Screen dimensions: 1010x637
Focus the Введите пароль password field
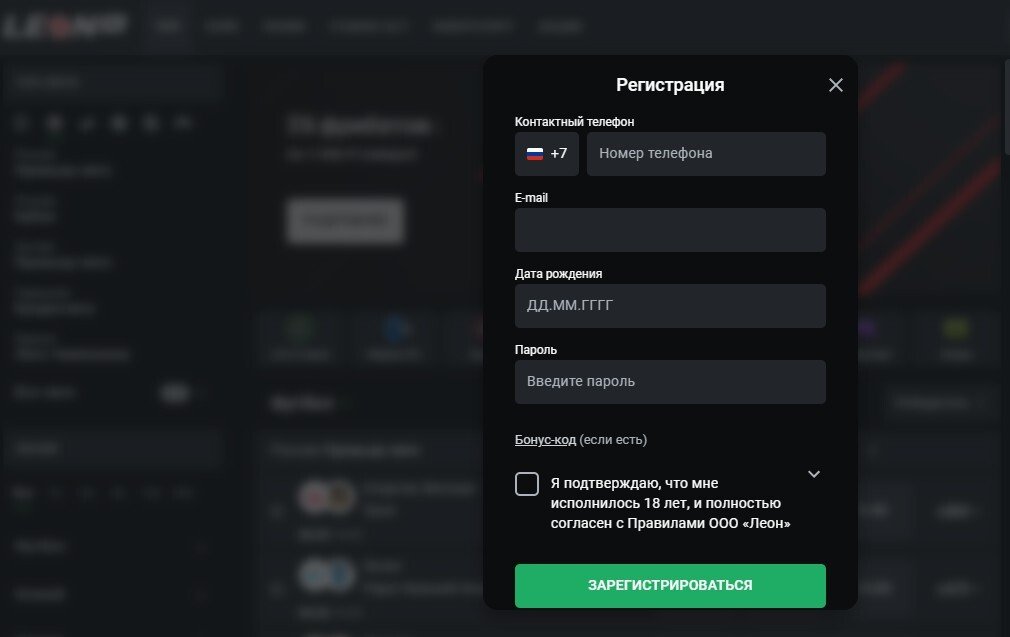pos(670,382)
